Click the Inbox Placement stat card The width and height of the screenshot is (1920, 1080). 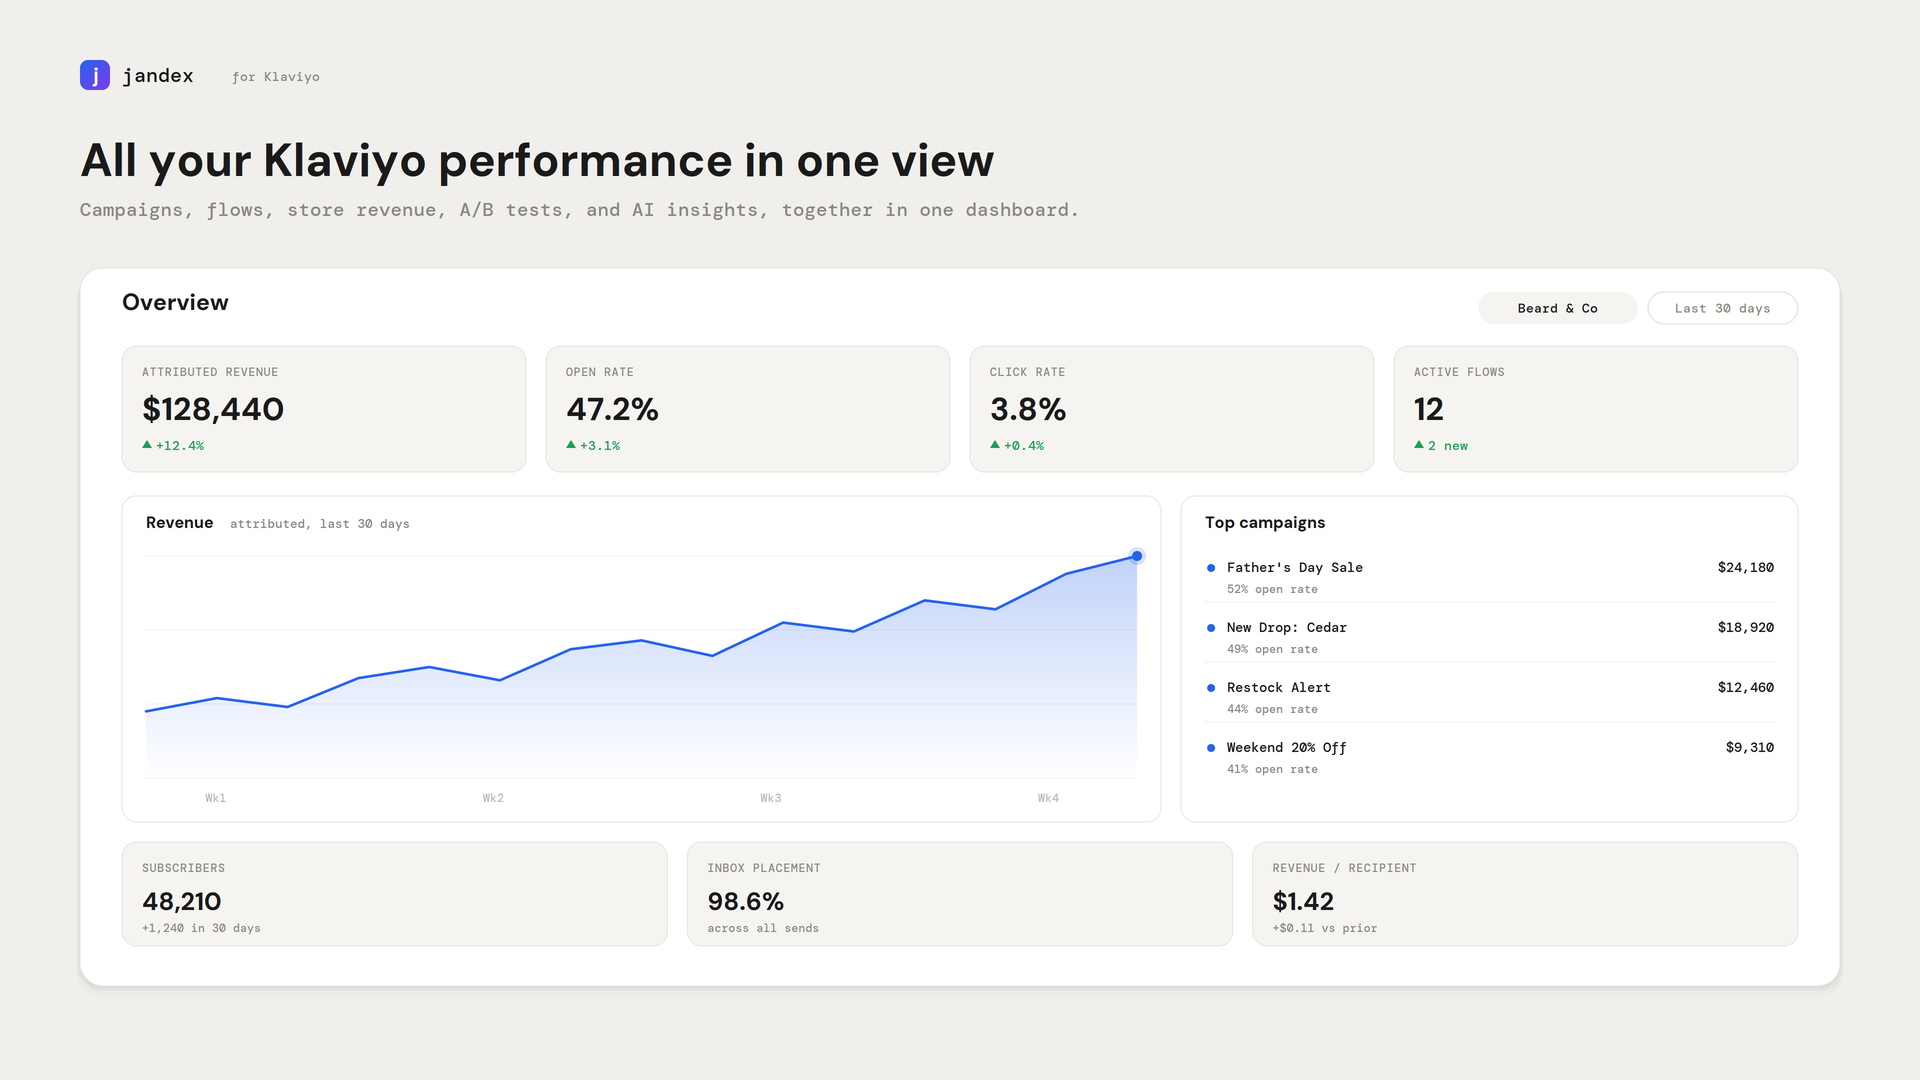(x=959, y=894)
